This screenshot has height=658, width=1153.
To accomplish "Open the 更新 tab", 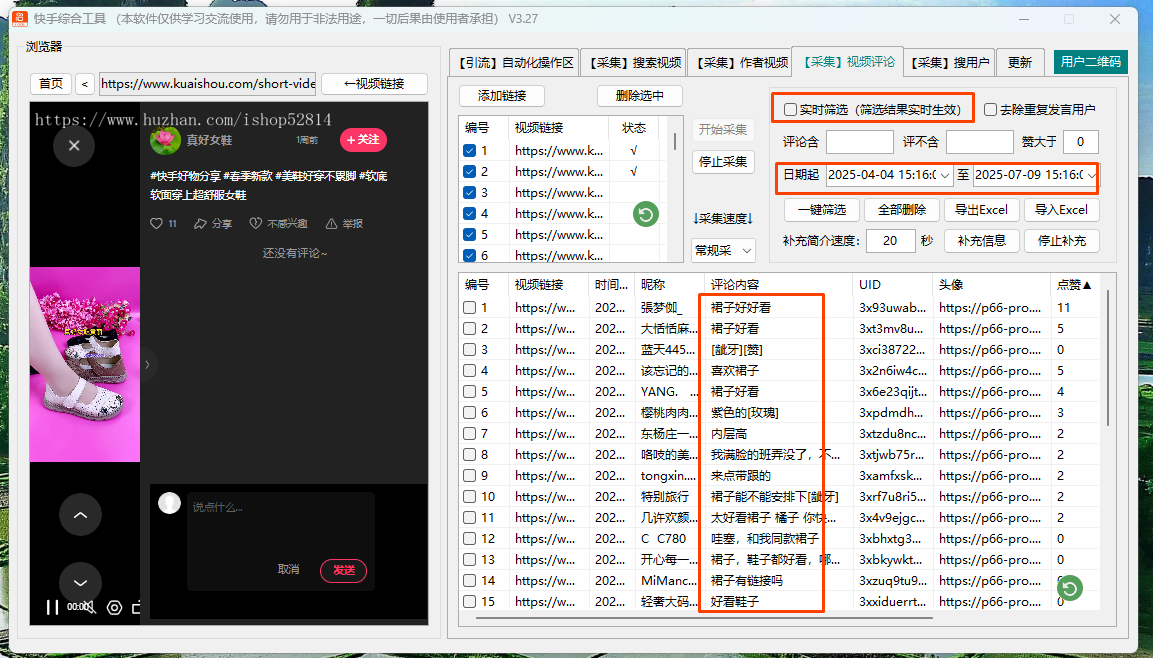I will coord(1020,62).
